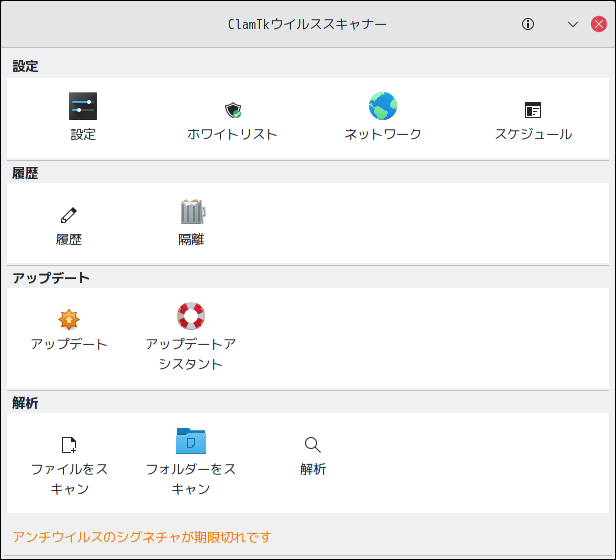Click the アップデート orange star icon

pos(69,319)
